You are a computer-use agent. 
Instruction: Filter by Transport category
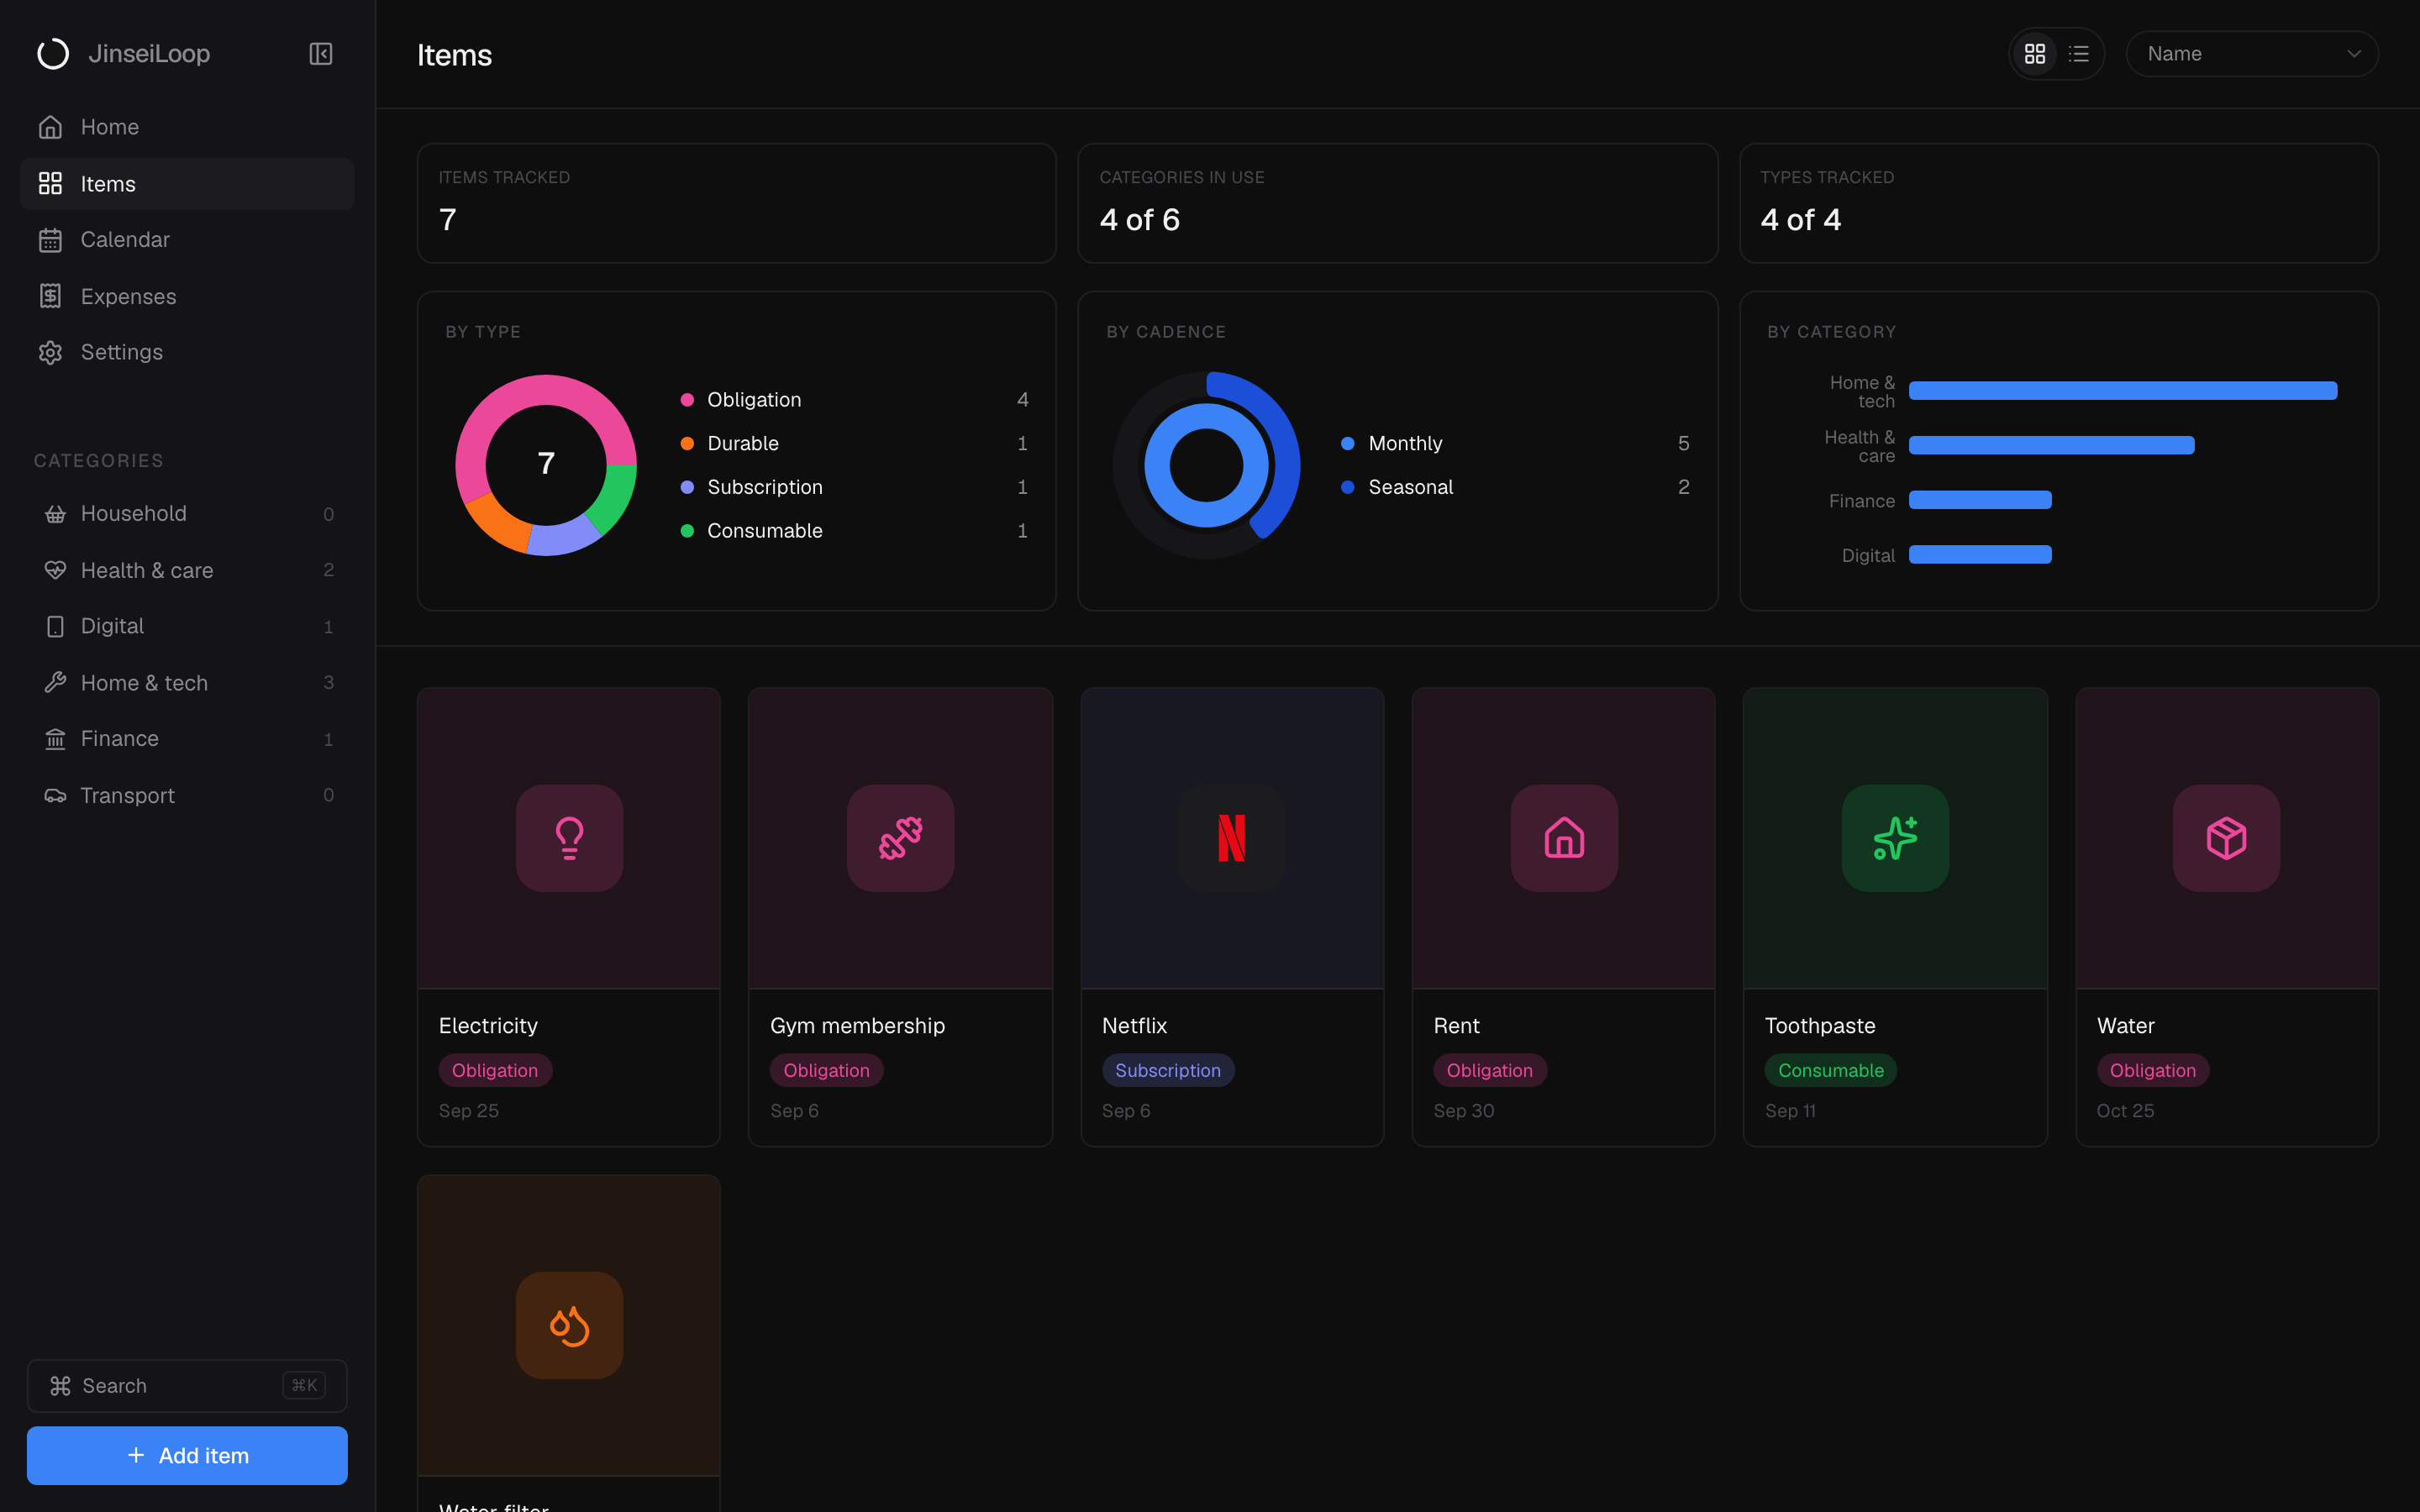pos(187,795)
